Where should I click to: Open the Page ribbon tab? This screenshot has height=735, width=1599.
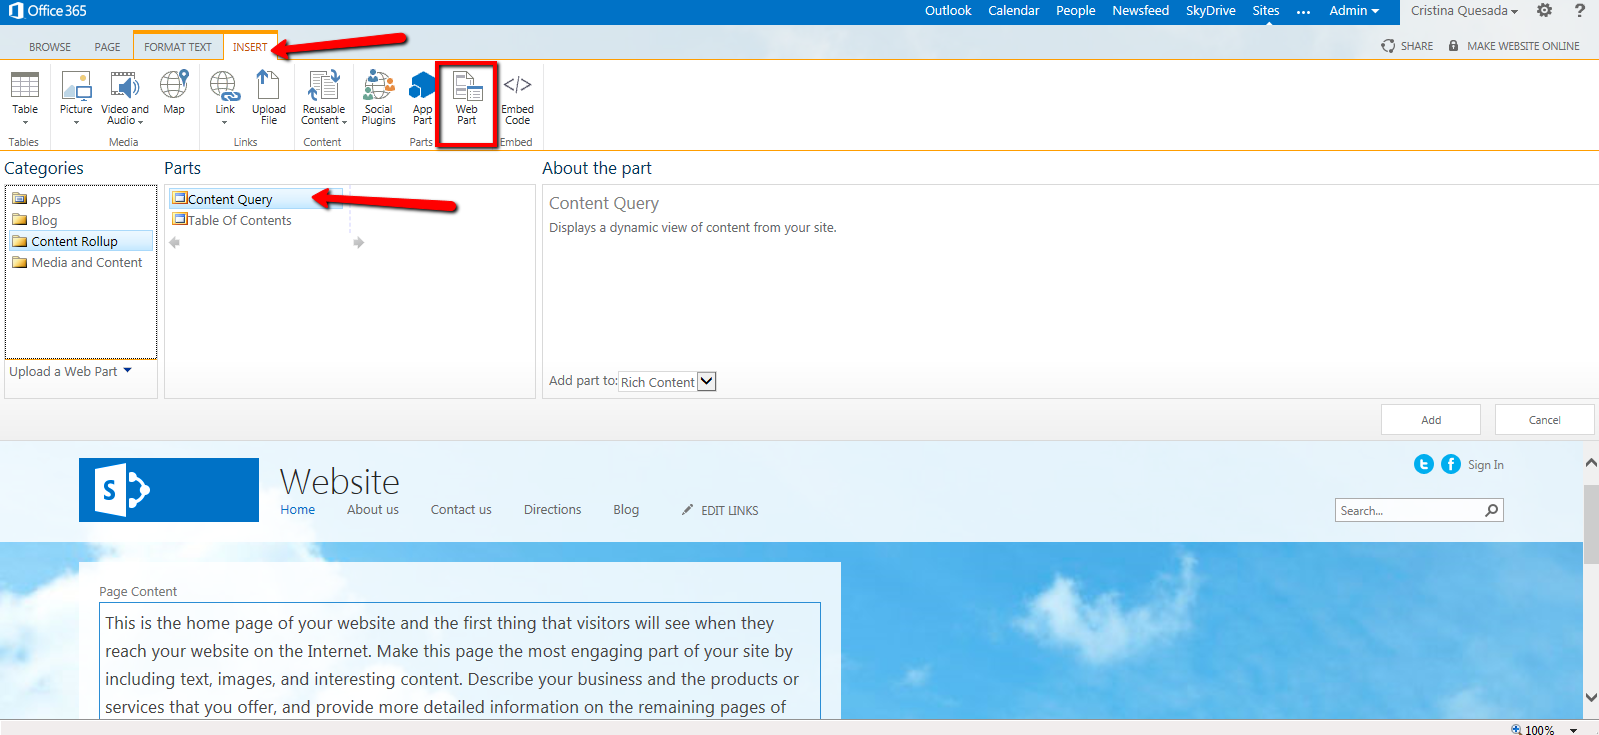tap(107, 47)
